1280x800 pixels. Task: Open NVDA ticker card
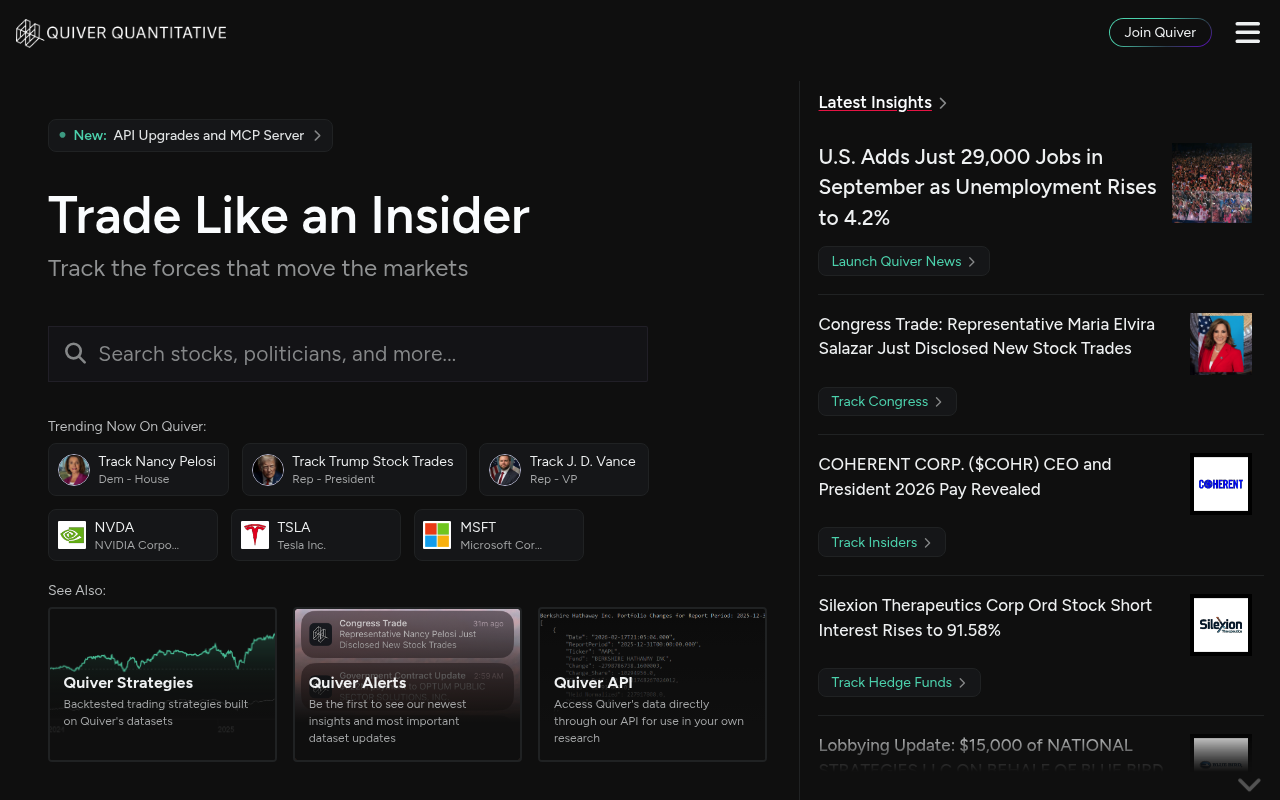[x=133, y=535]
